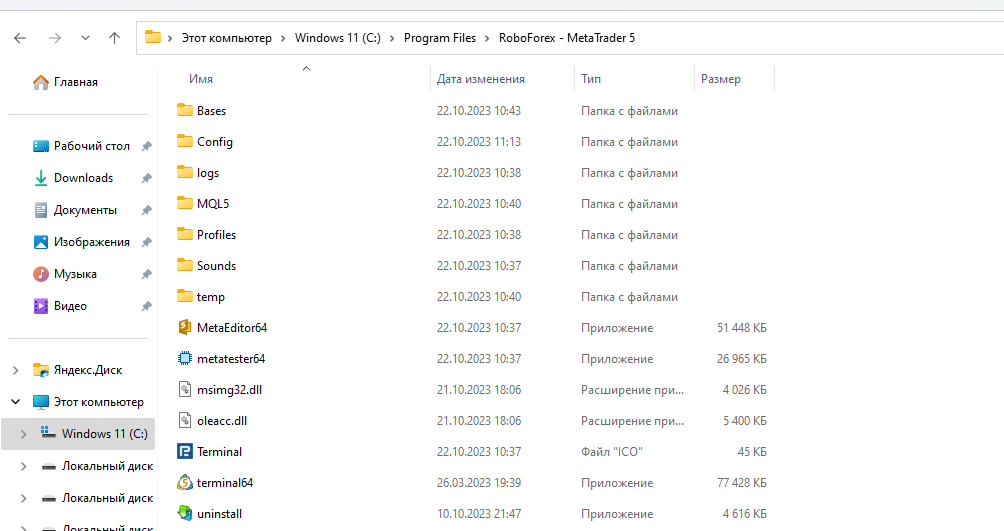Click the 'MQL5' folder icon

tap(184, 203)
